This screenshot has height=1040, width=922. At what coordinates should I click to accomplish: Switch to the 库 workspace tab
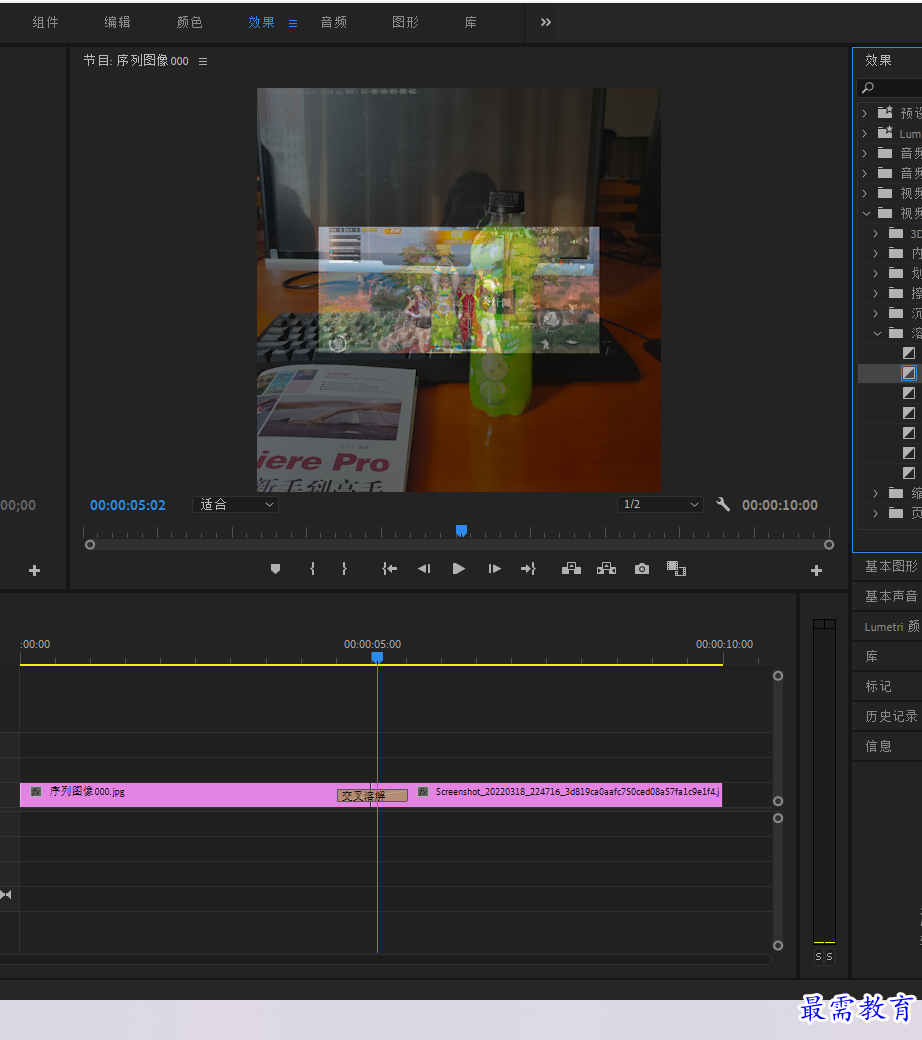tap(470, 23)
